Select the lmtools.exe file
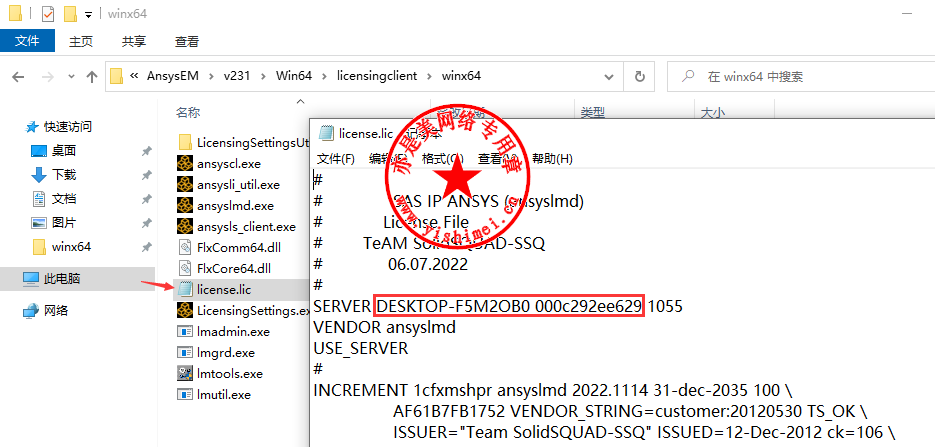Screen dimensions: 935x447 point(220,374)
